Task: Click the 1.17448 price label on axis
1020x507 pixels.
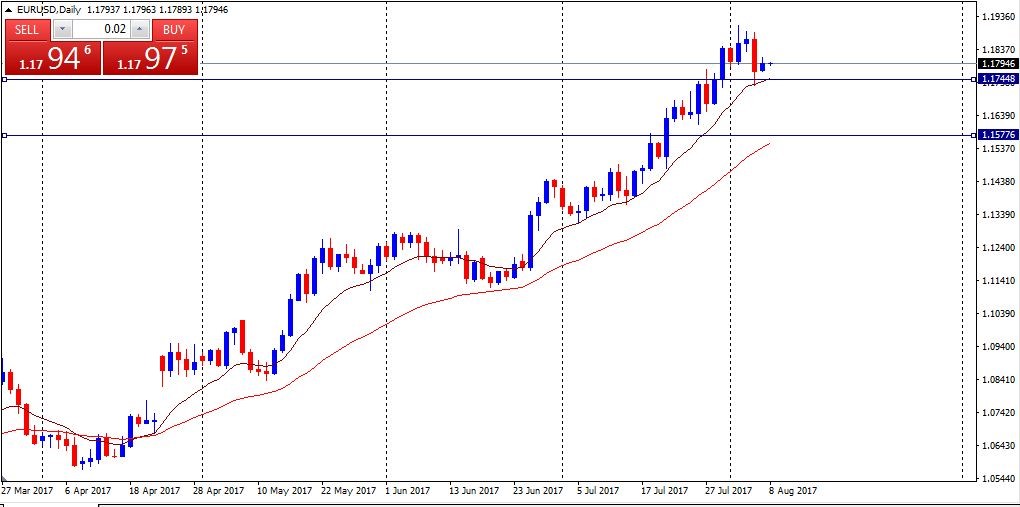Action: point(997,79)
